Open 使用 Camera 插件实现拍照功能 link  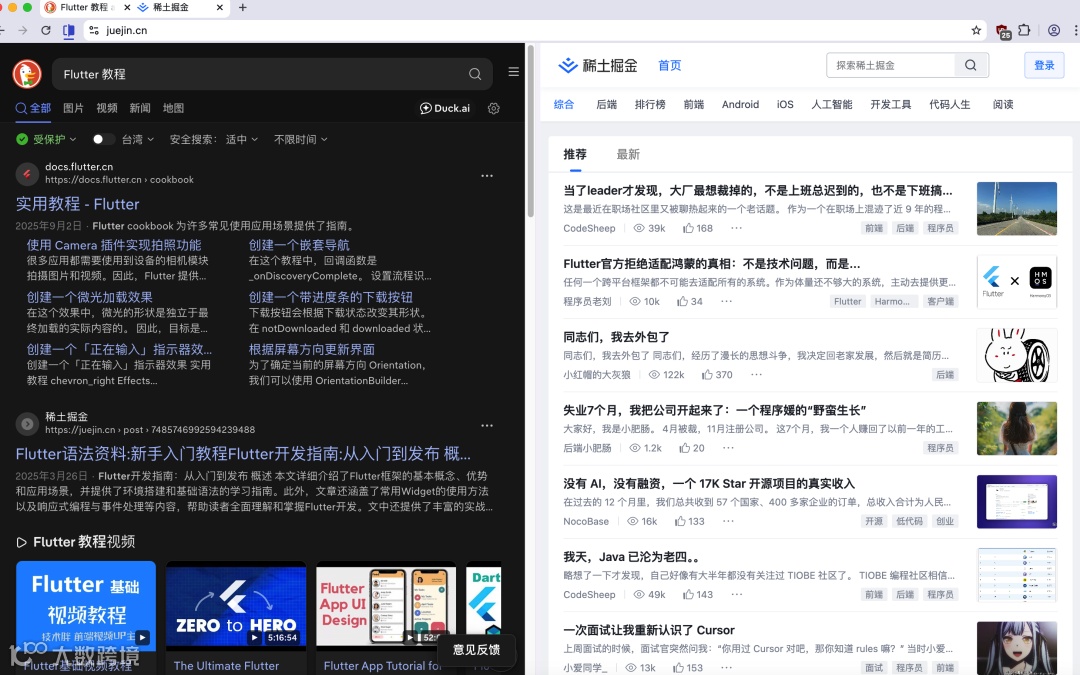point(114,245)
